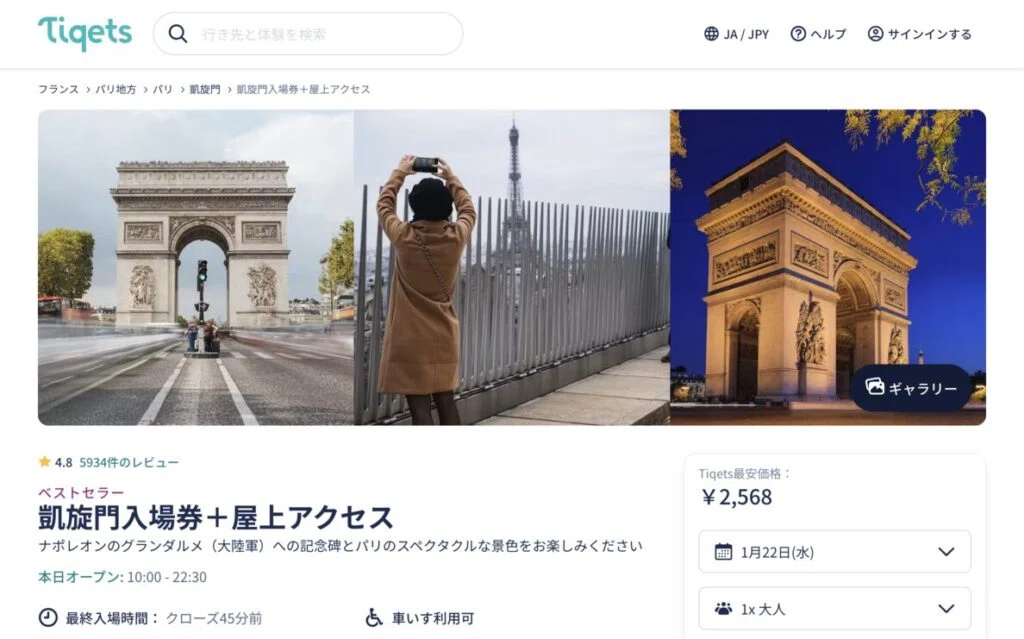Open the ヘルプ link

pyautogui.click(x=818, y=34)
